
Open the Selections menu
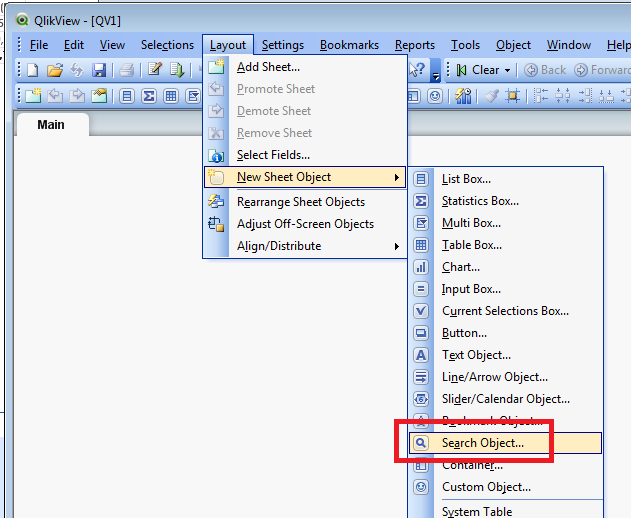pos(167,45)
